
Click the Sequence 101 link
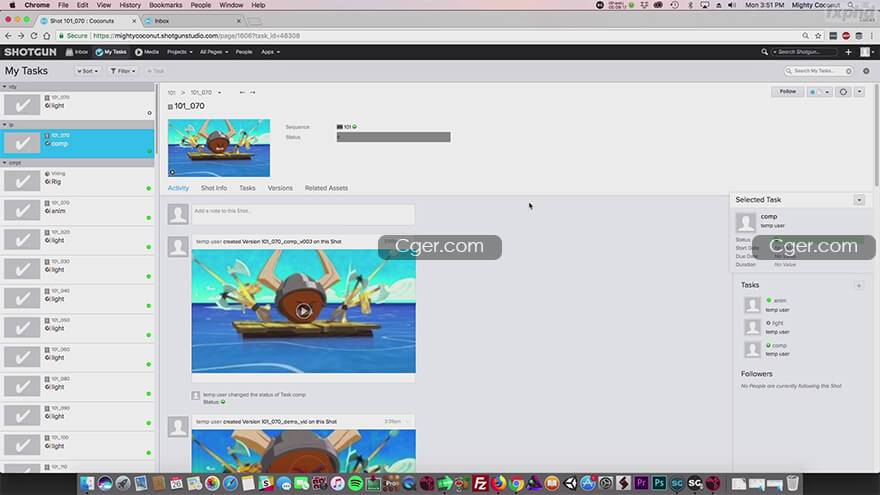(347, 127)
